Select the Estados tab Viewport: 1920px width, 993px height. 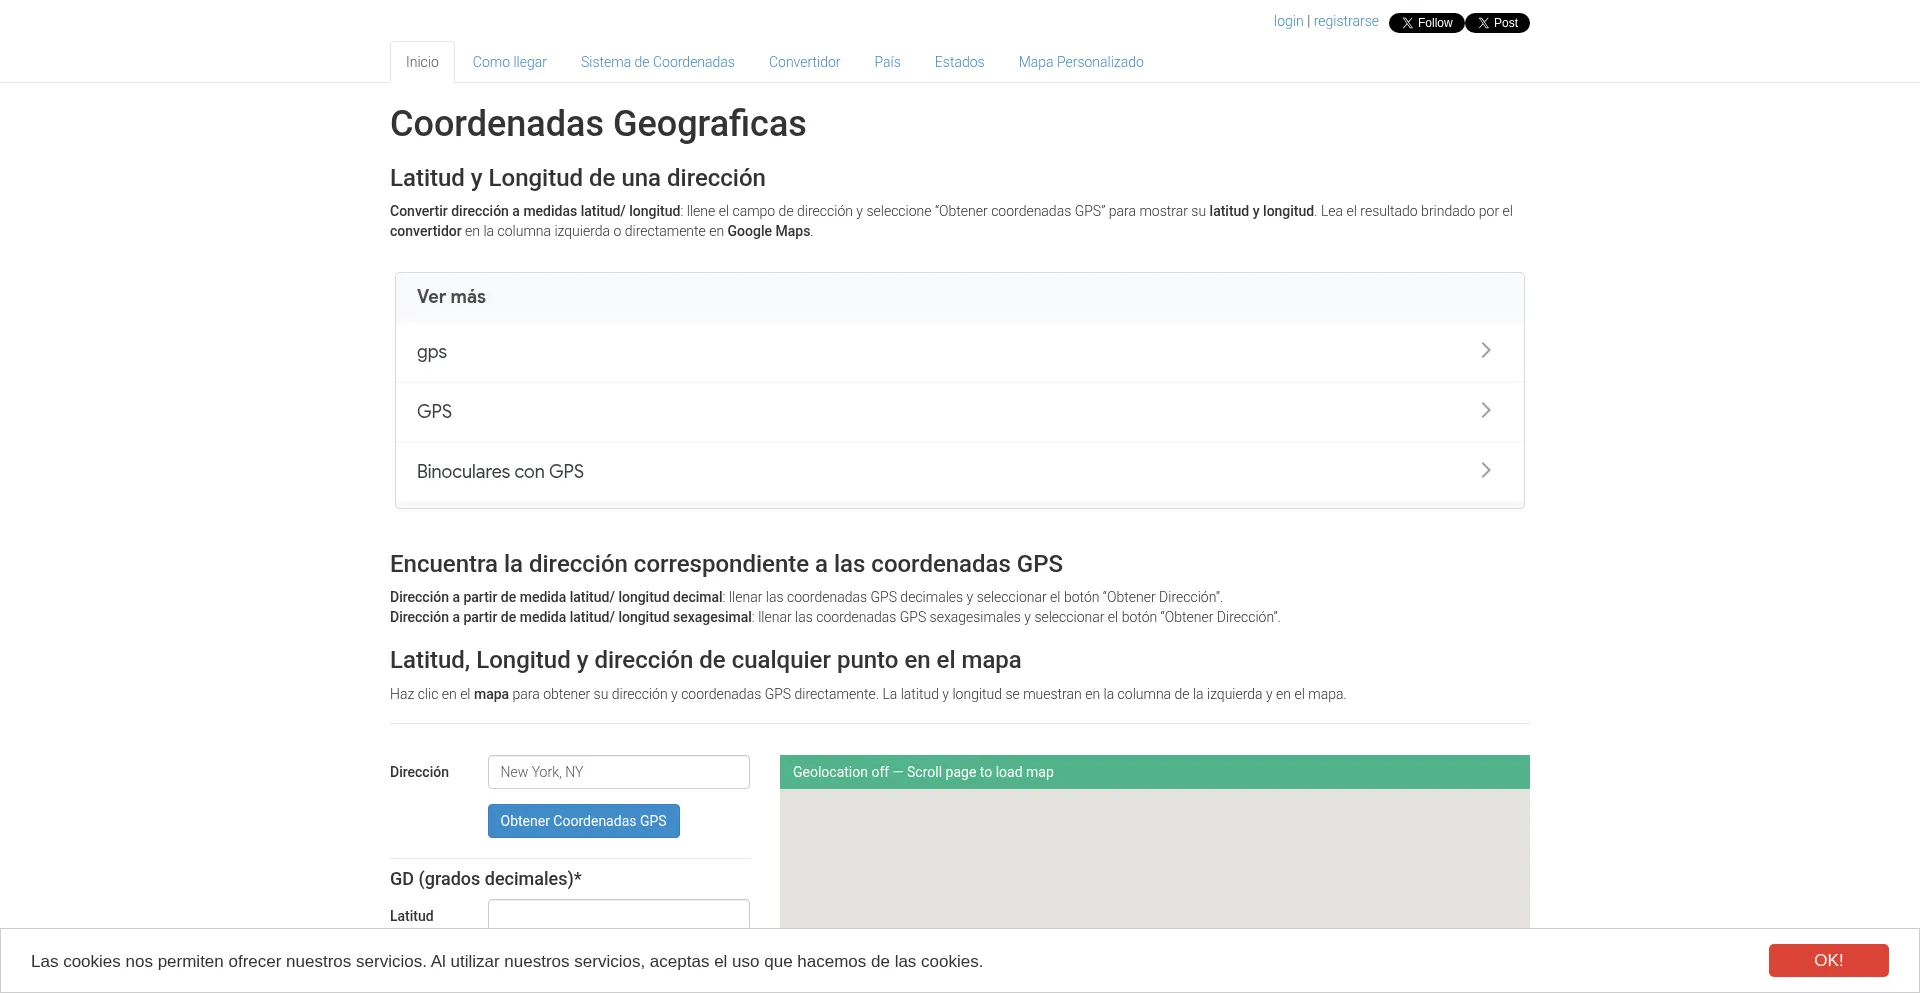click(959, 62)
